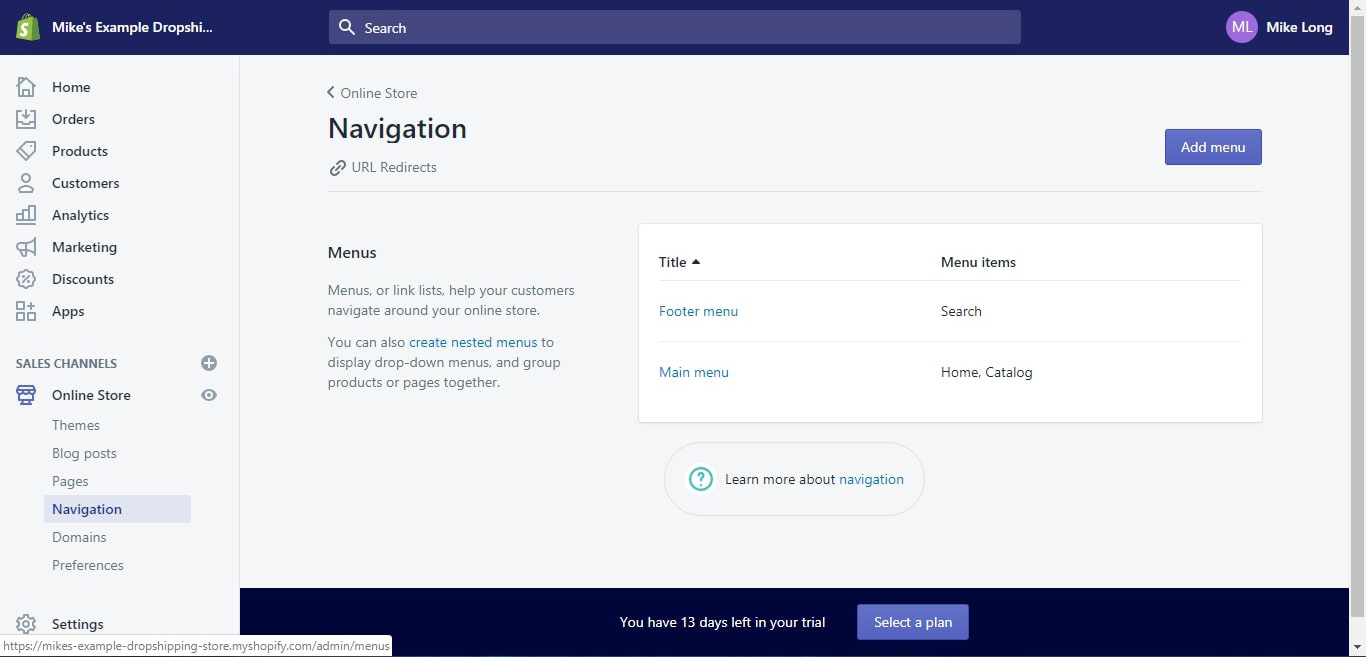1366x657 pixels.
Task: View online store with eye icon
Action: click(209, 395)
